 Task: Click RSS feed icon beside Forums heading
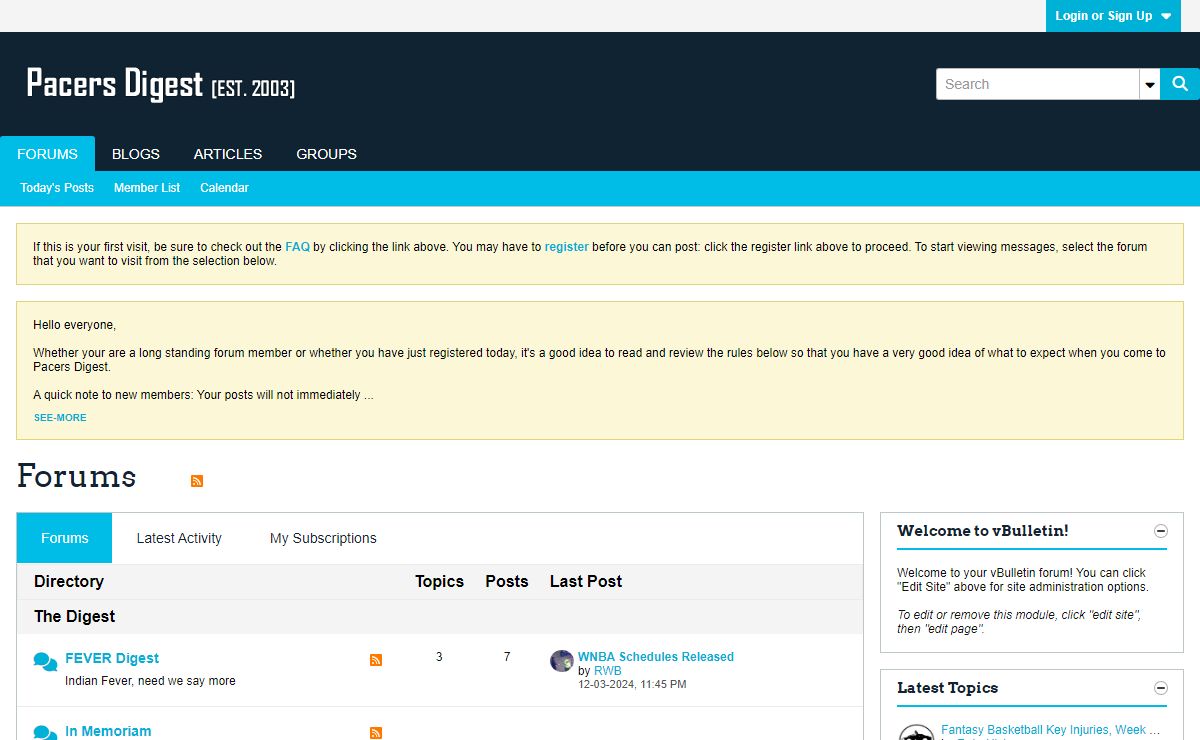tap(197, 481)
